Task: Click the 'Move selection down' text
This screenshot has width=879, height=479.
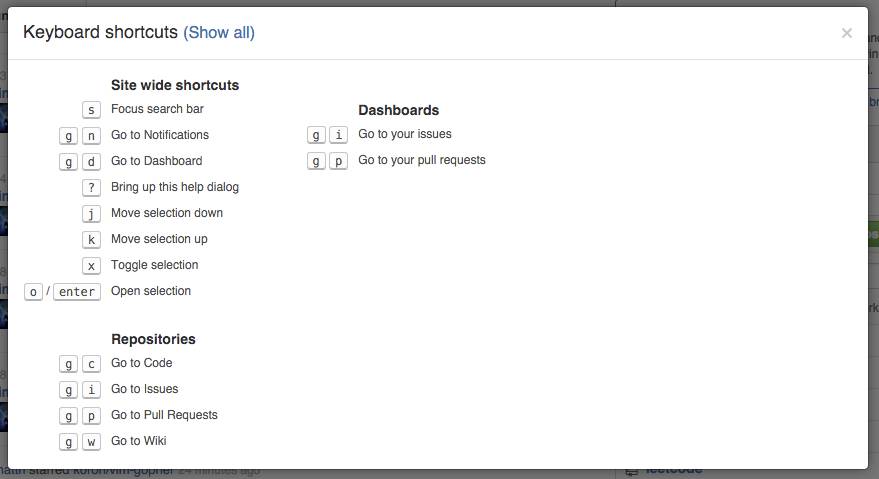Action: pos(167,213)
